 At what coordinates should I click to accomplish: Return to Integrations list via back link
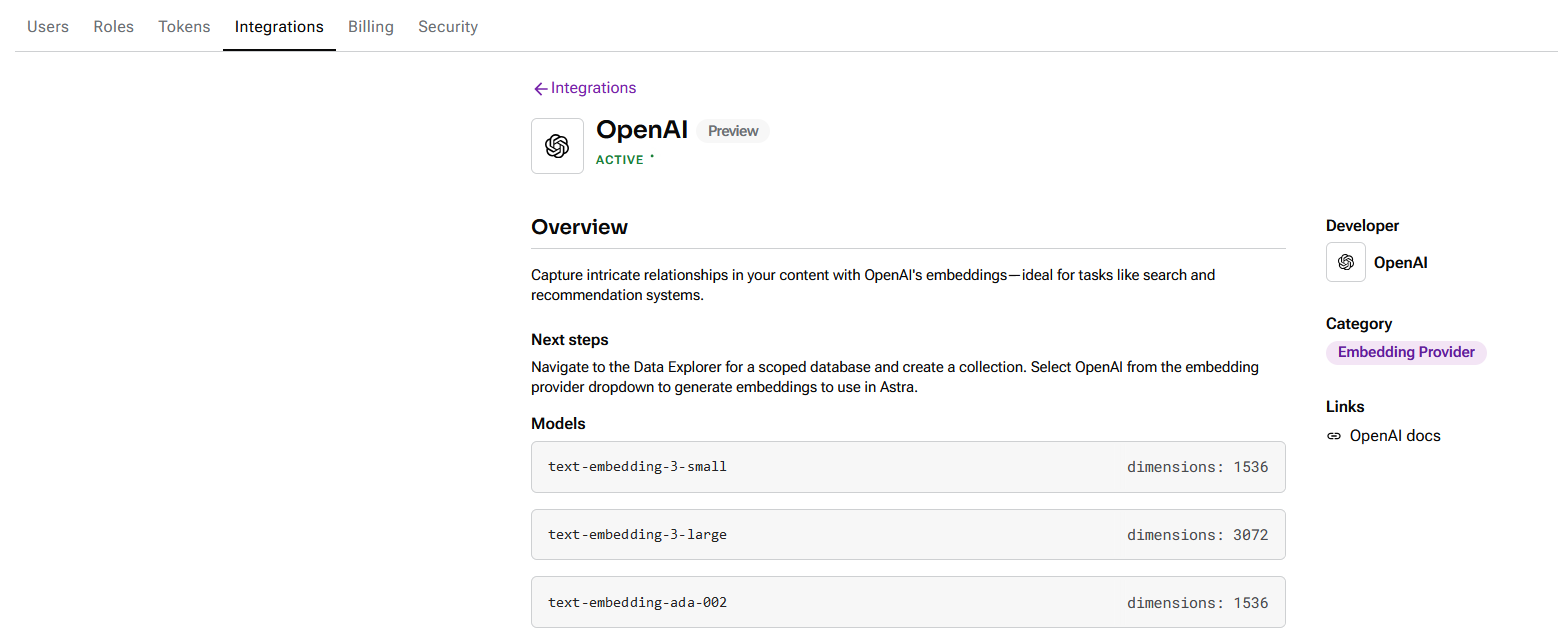pyautogui.click(x=593, y=88)
